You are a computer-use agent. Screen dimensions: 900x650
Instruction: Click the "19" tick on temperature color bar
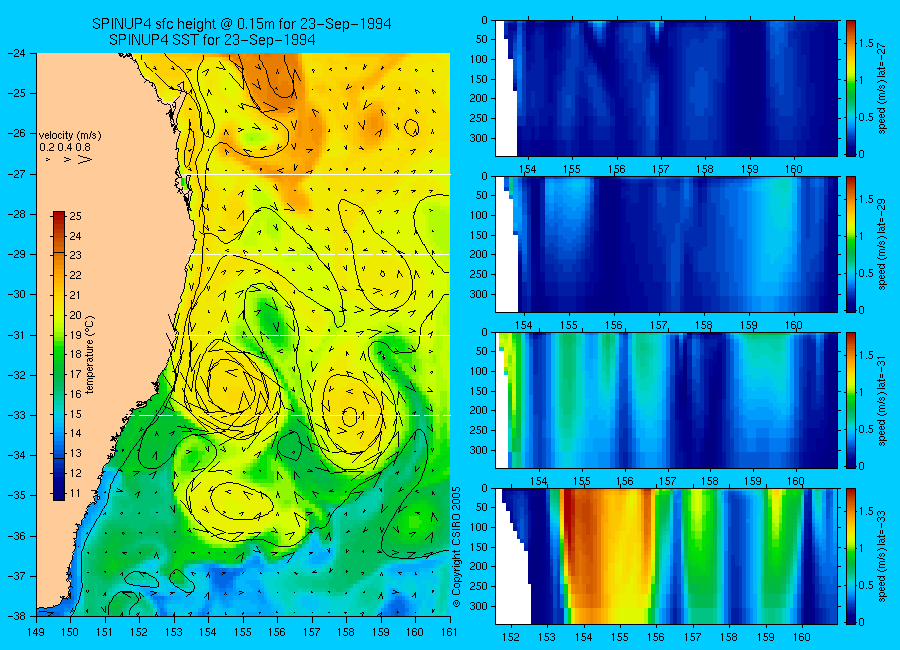point(75,335)
